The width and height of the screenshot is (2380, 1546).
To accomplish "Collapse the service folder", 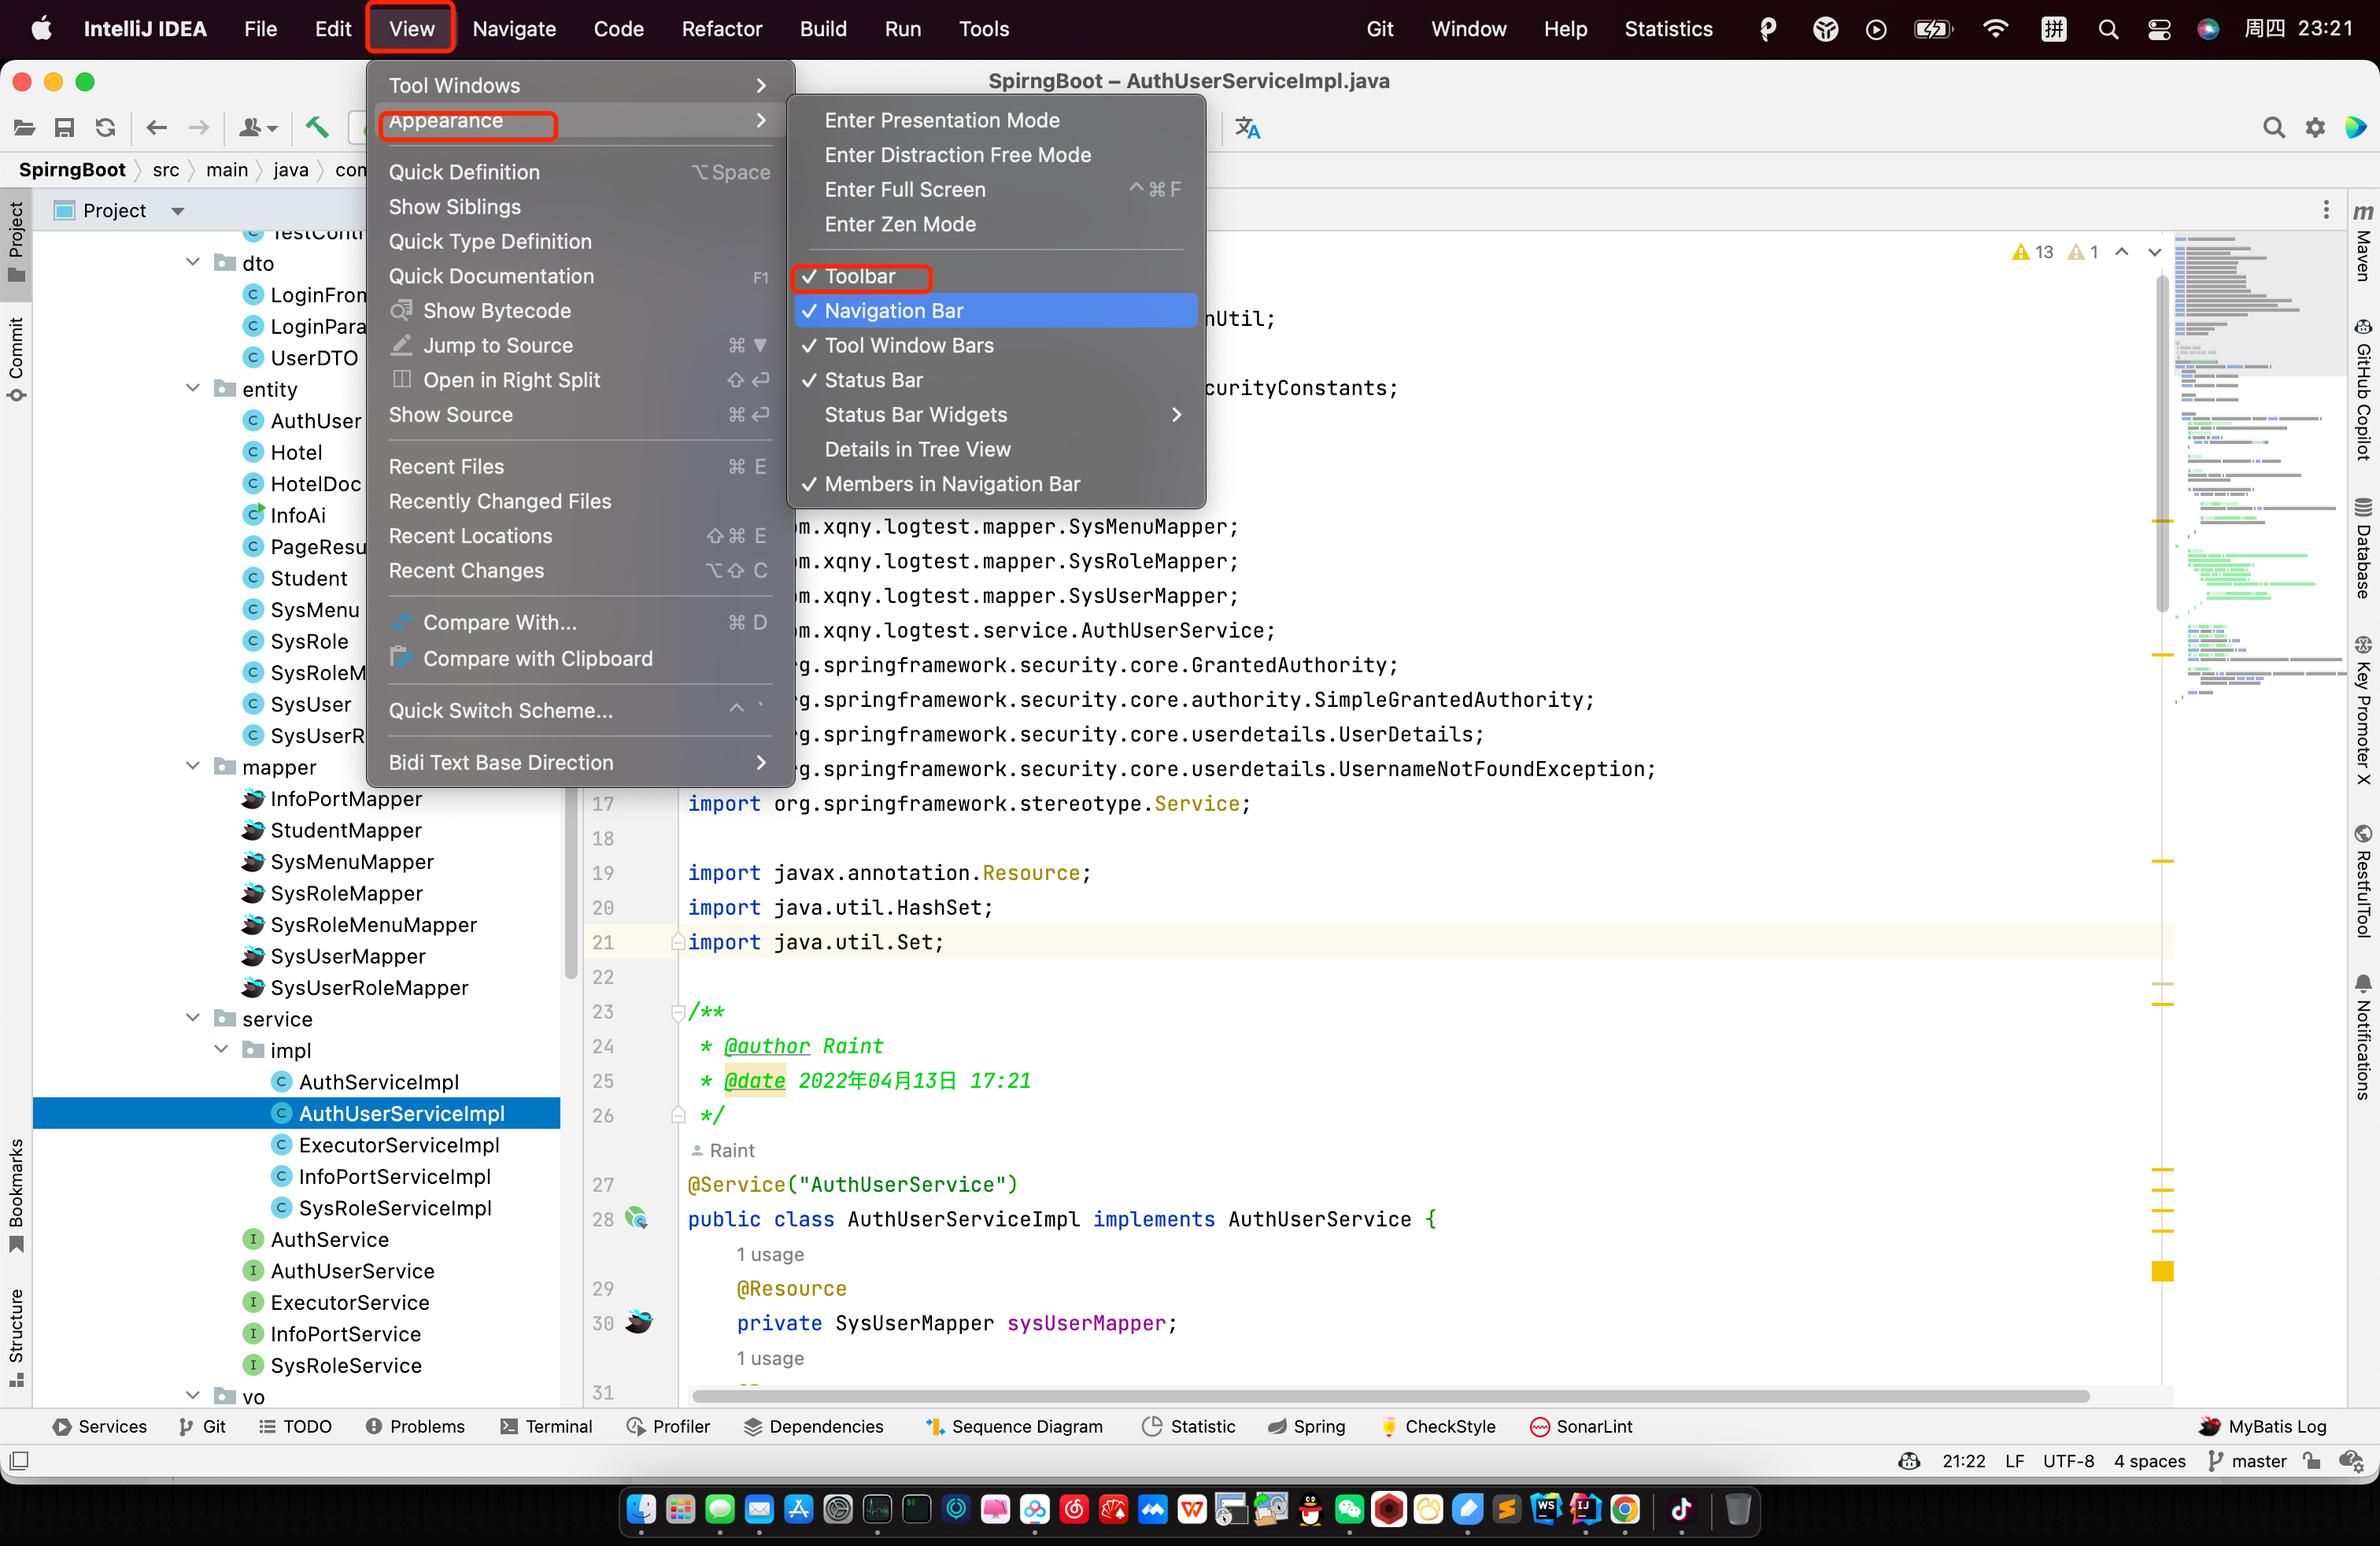I will 193,1018.
